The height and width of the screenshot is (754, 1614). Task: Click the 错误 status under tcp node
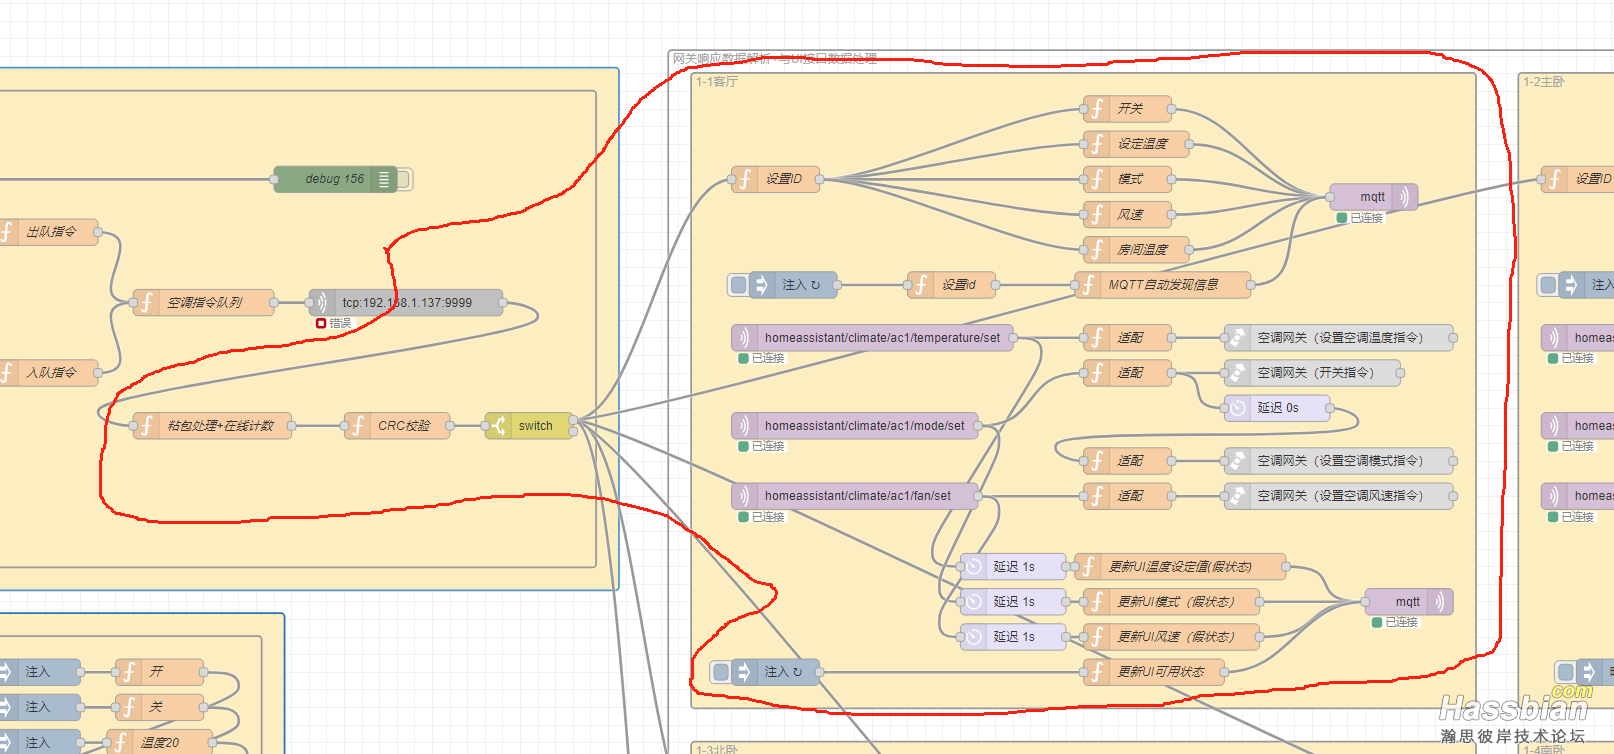click(x=334, y=323)
